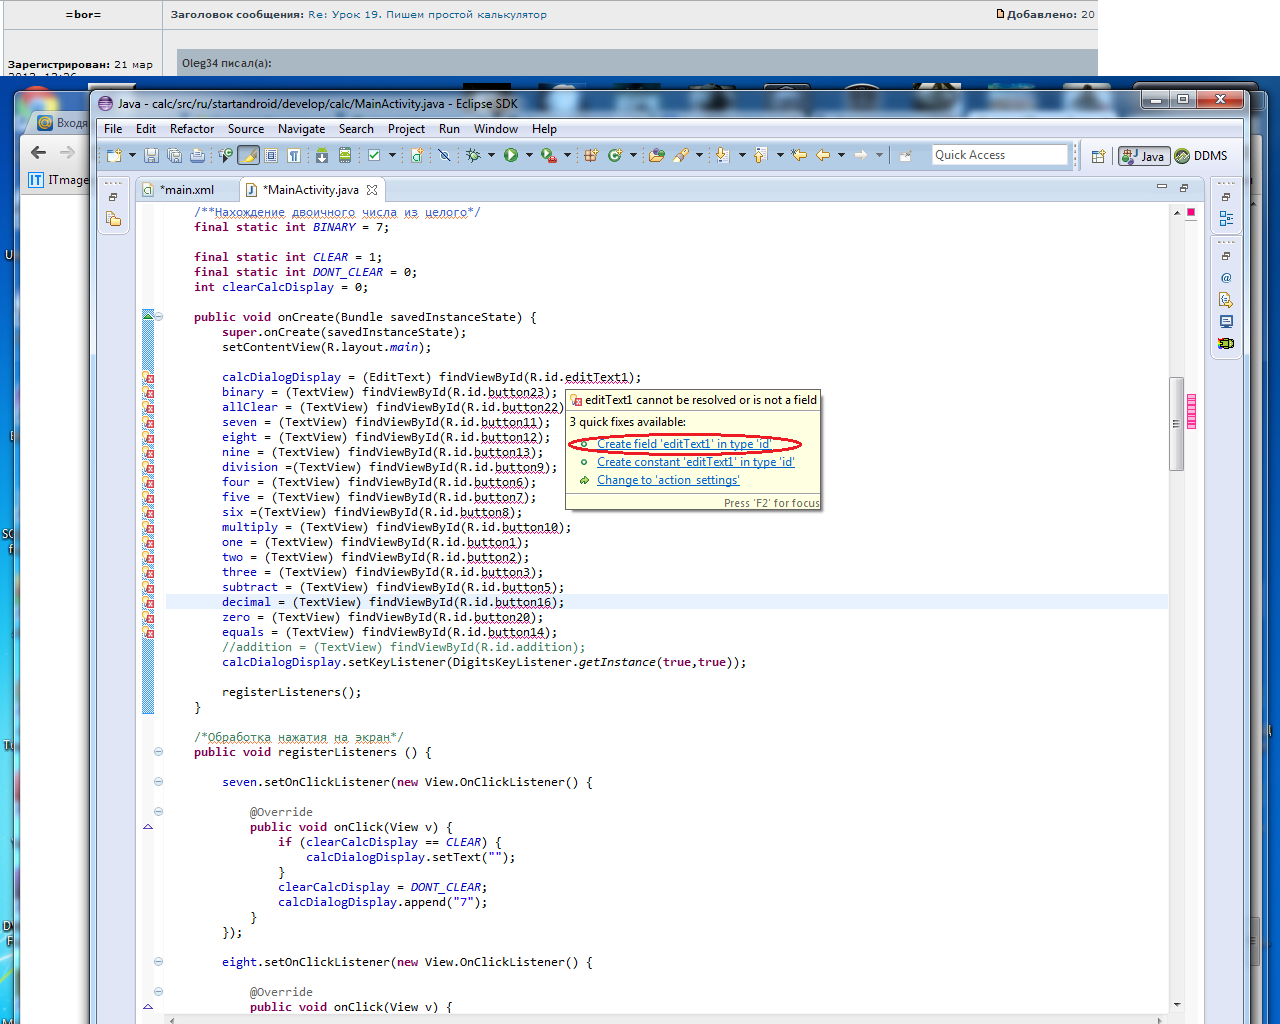The height and width of the screenshot is (1024, 1280).
Task: Click the Quick Access search field
Action: (1000, 155)
